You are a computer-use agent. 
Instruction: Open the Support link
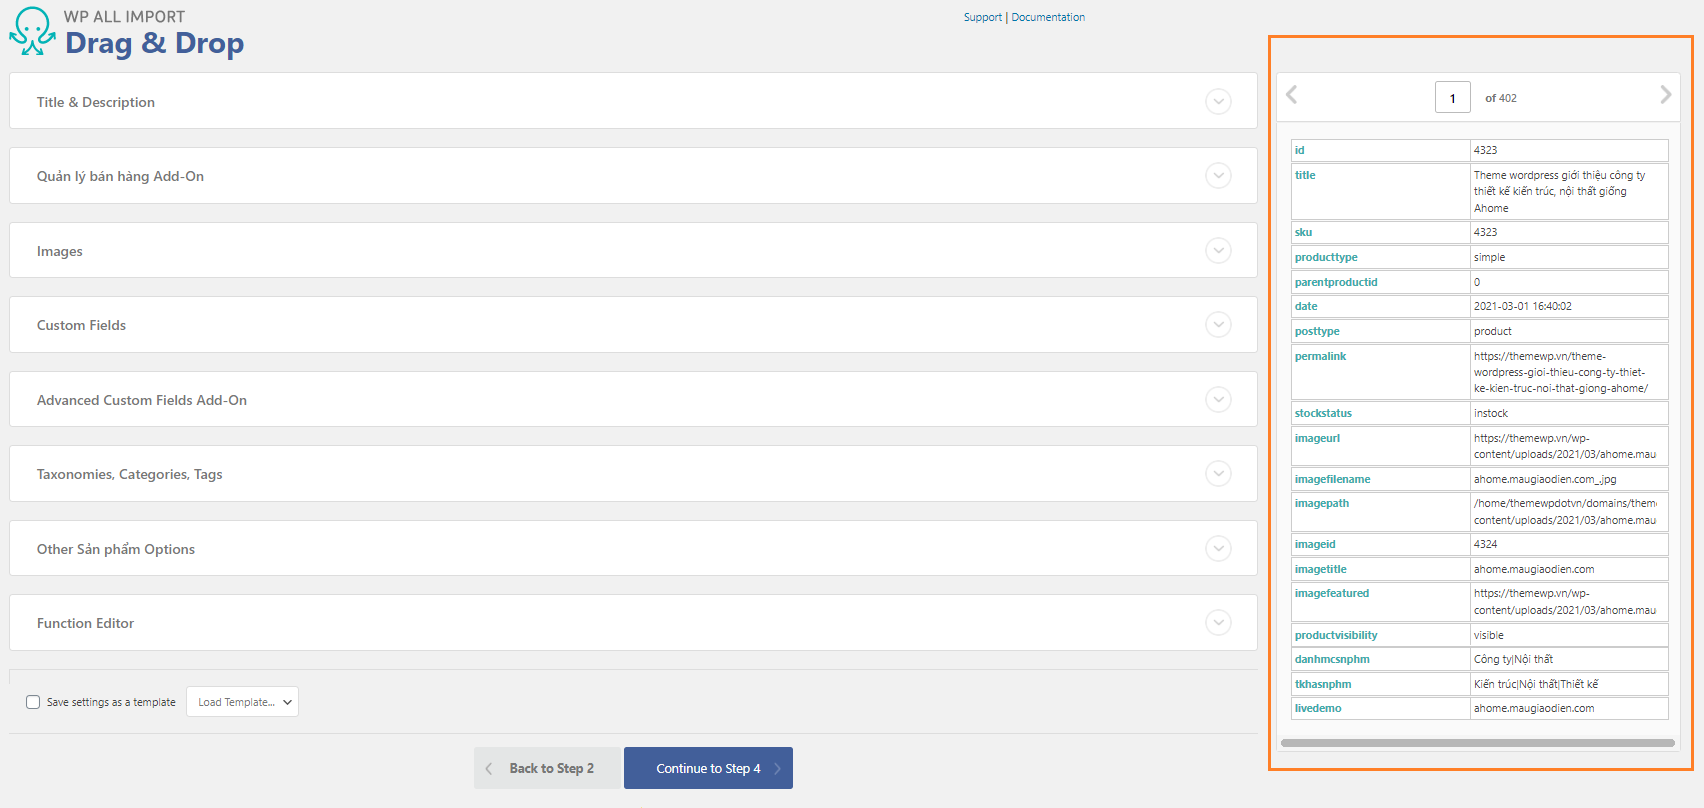coord(982,17)
